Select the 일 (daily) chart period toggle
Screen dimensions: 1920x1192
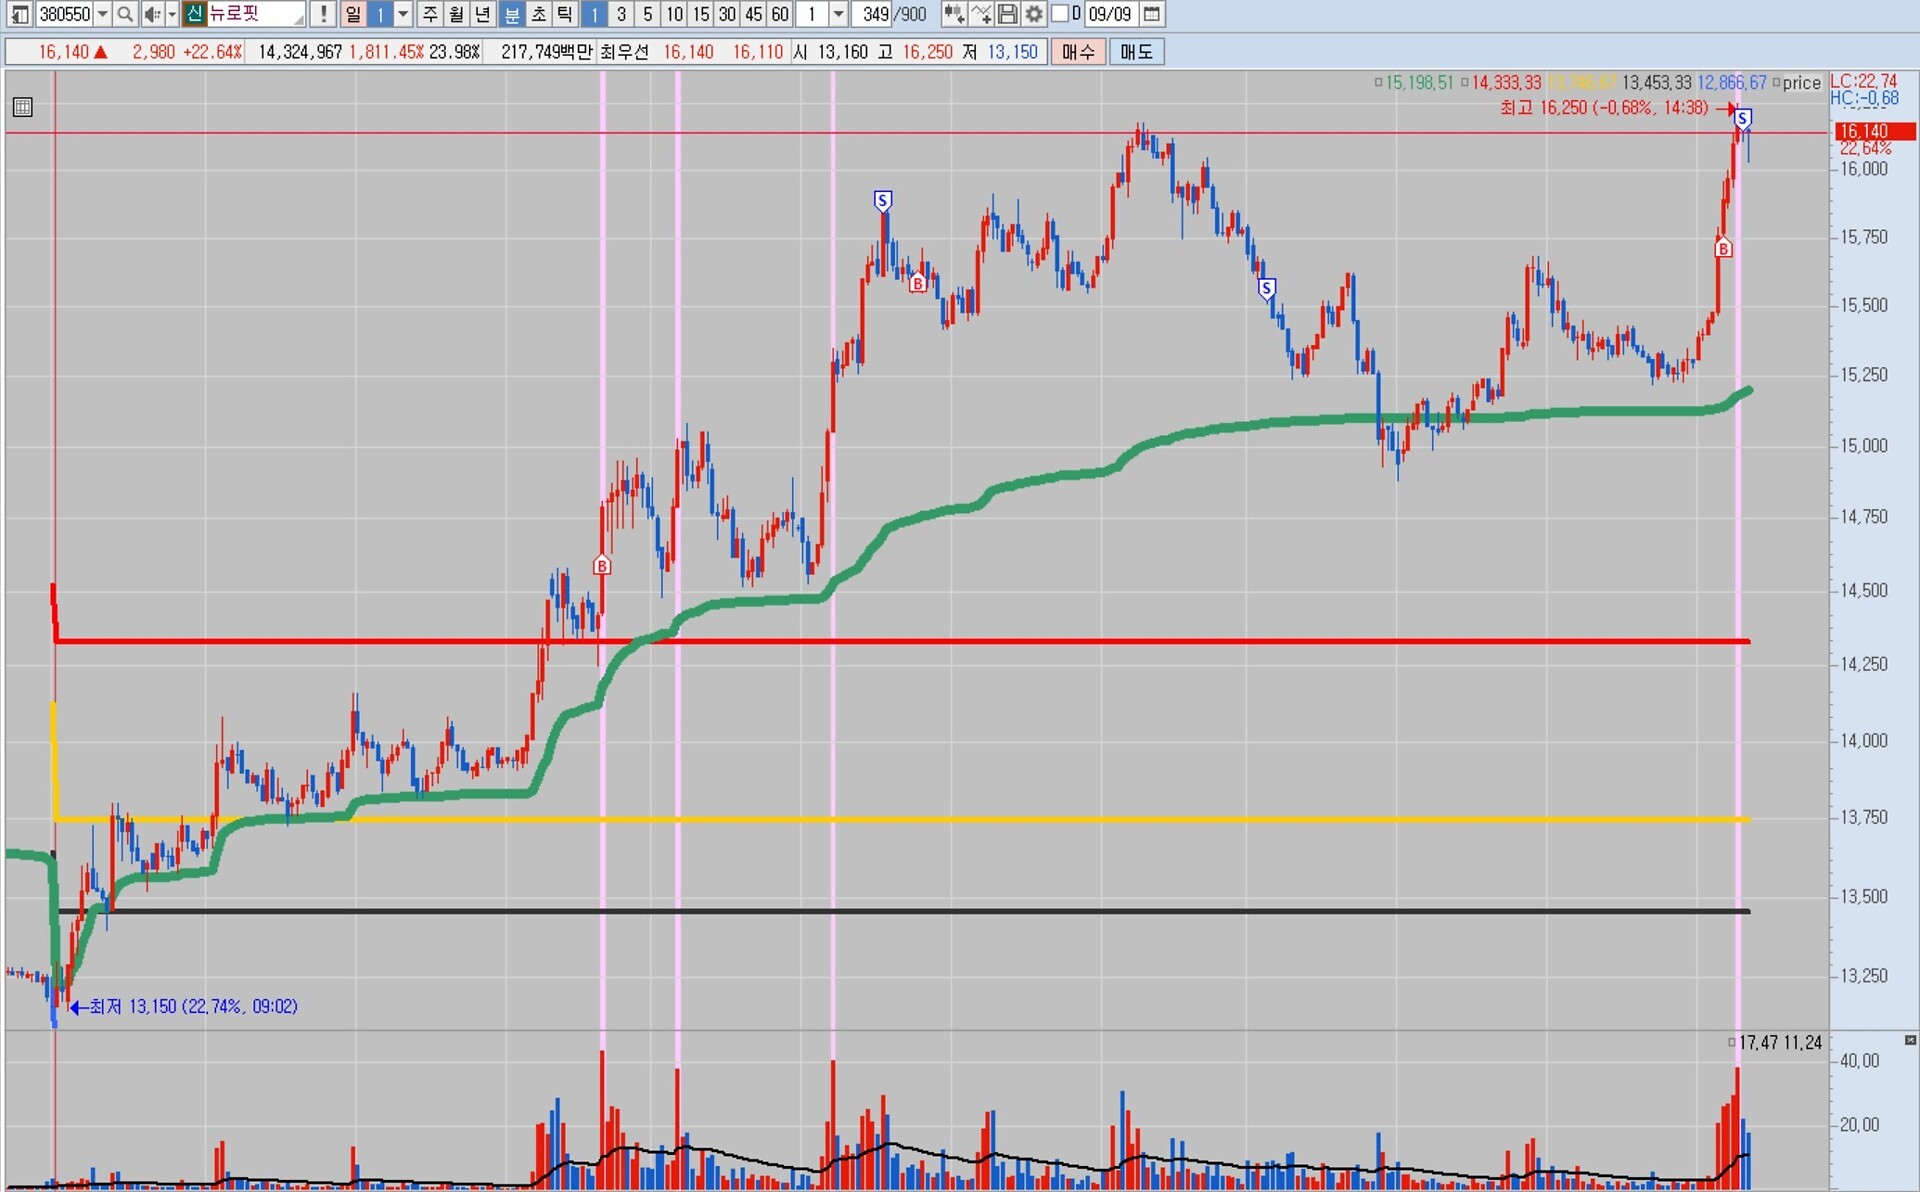pyautogui.click(x=353, y=14)
